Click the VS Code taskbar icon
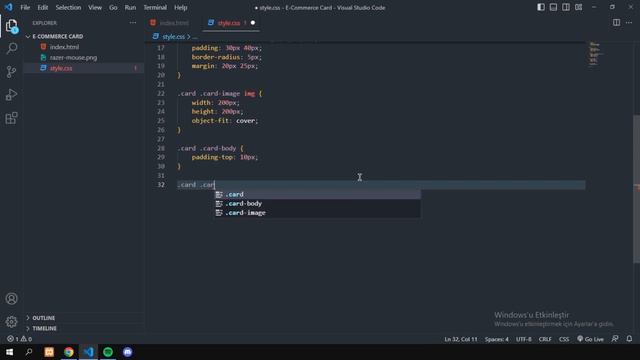 88,352
